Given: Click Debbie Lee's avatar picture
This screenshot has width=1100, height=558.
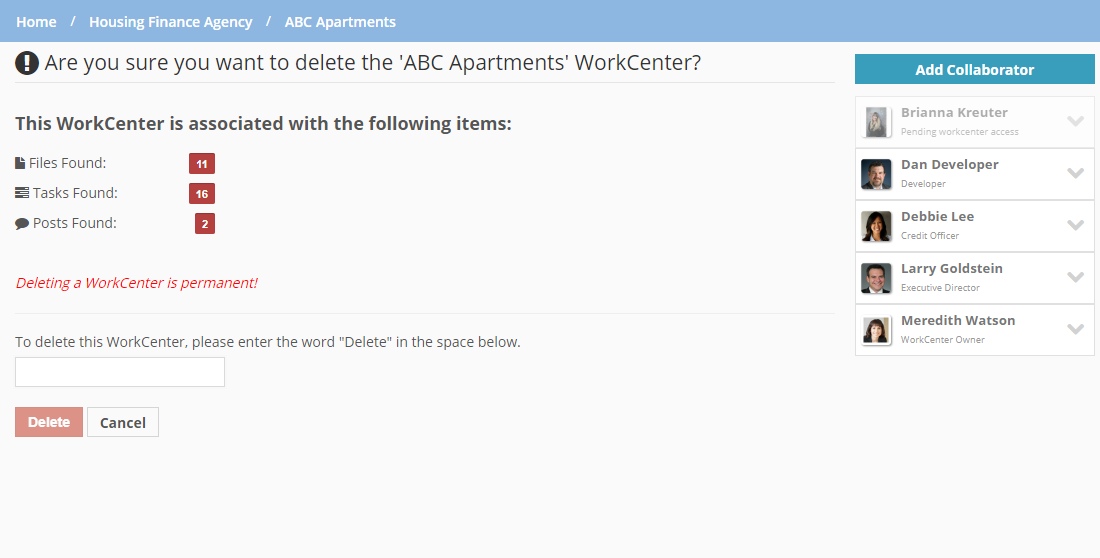Looking at the screenshot, I should (x=876, y=226).
